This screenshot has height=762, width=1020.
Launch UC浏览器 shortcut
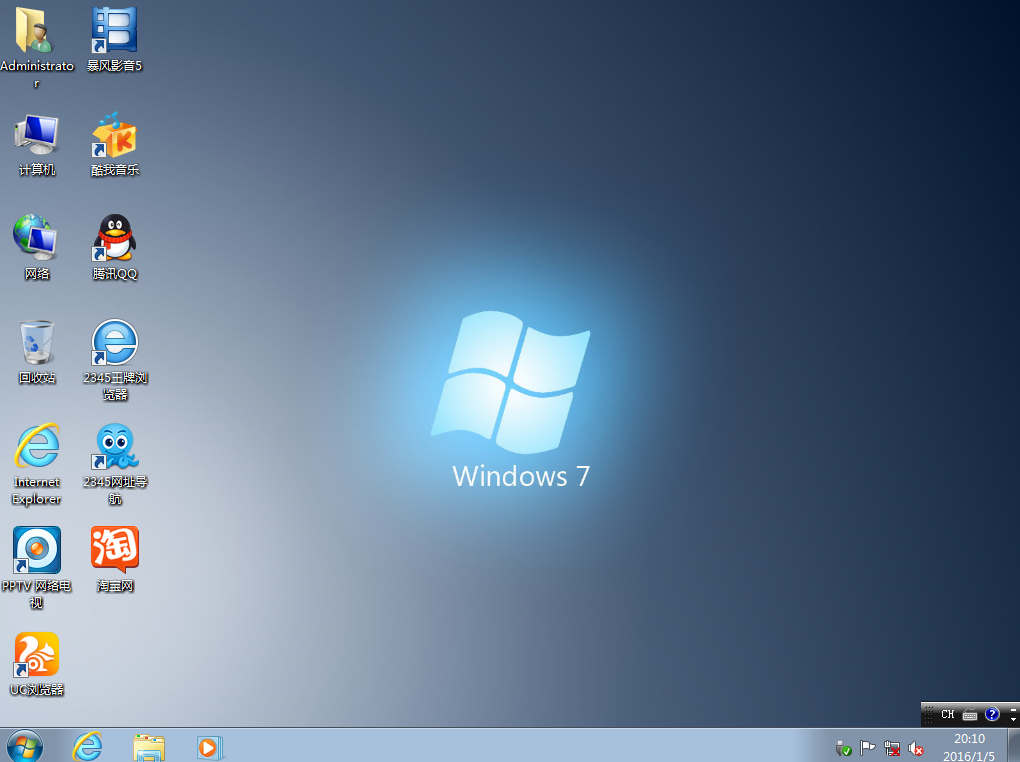click(36, 664)
